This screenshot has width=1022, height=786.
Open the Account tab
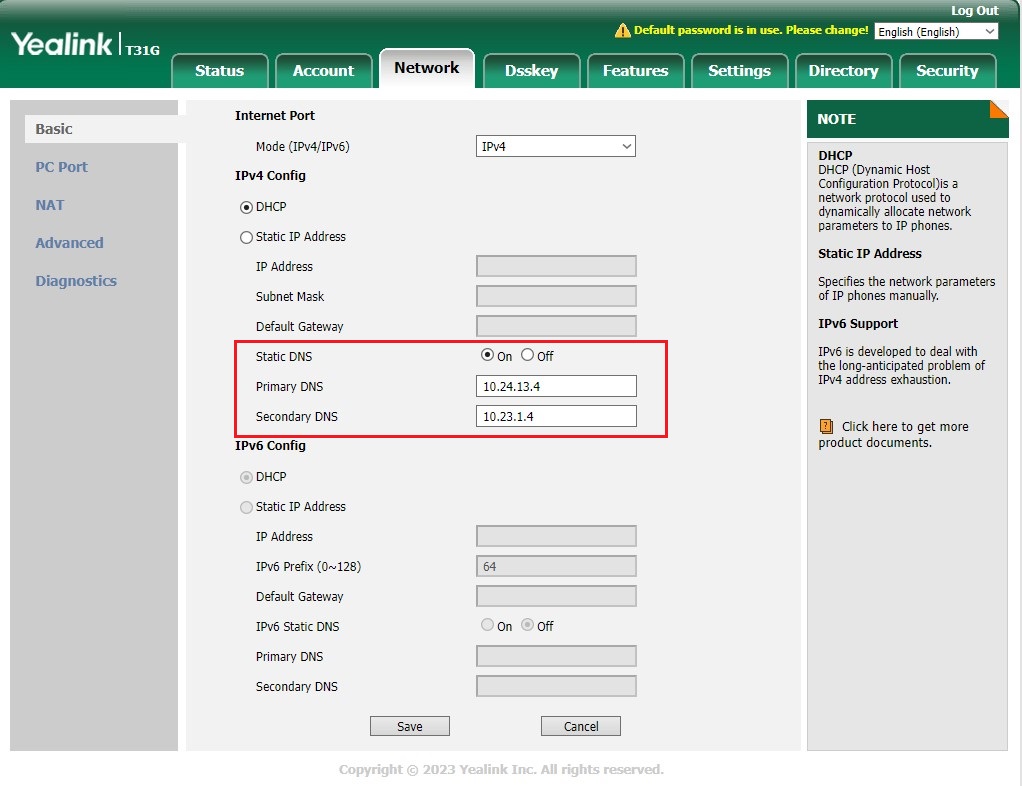click(323, 71)
